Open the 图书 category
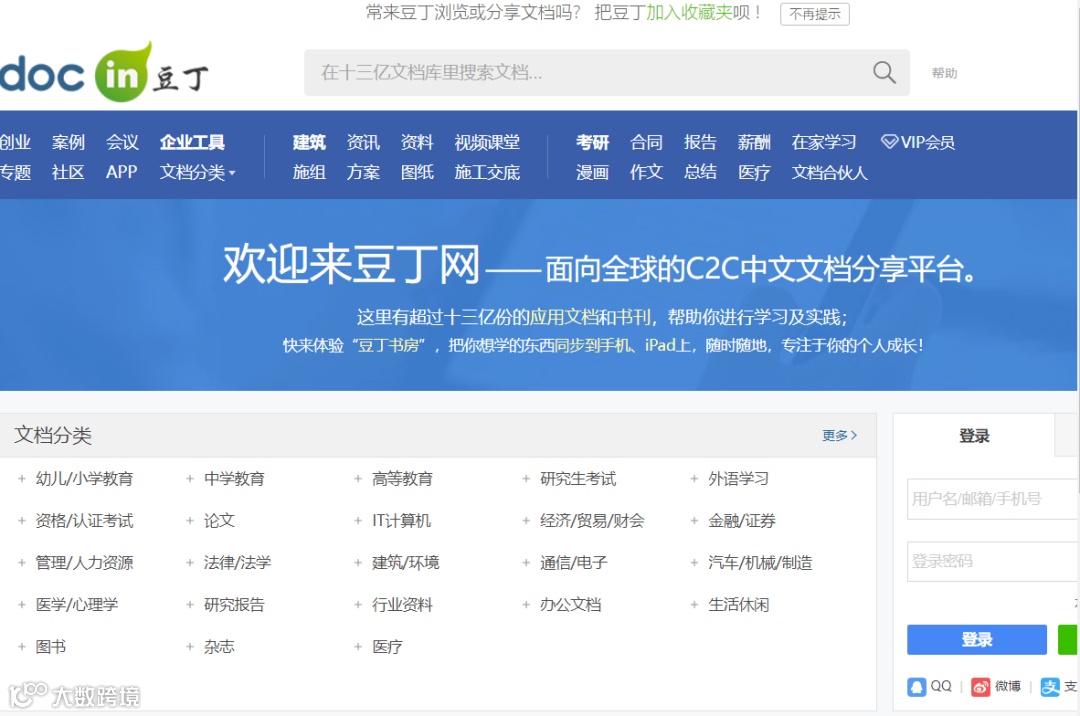The height and width of the screenshot is (716, 1080). pos(51,647)
